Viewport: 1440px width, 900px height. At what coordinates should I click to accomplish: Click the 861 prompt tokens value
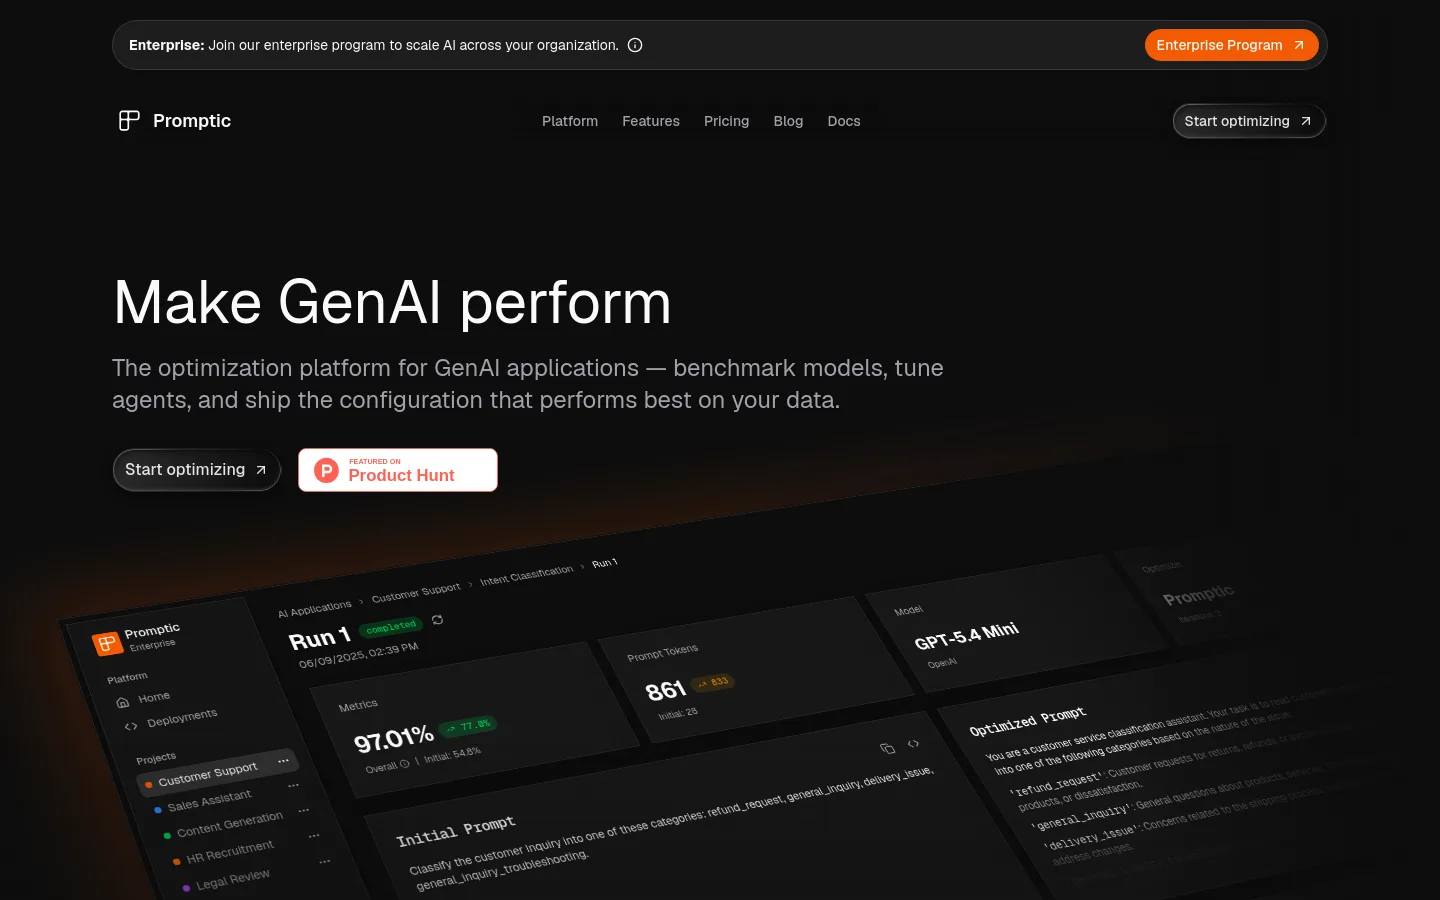click(x=666, y=690)
